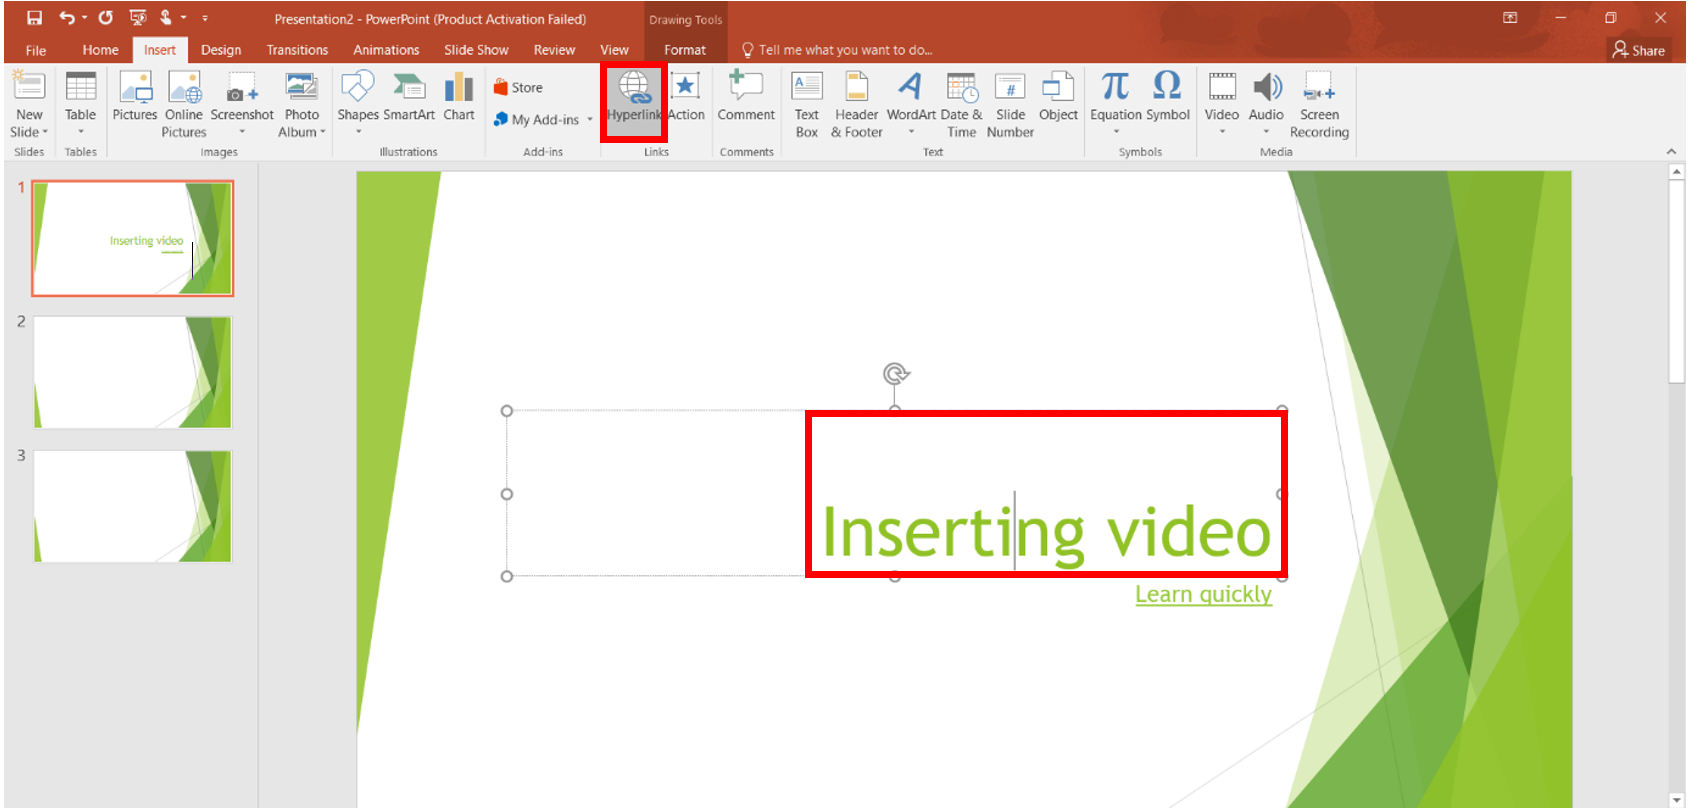Open Online Pictures search
This screenshot has width=1690, height=808.
coord(184,104)
